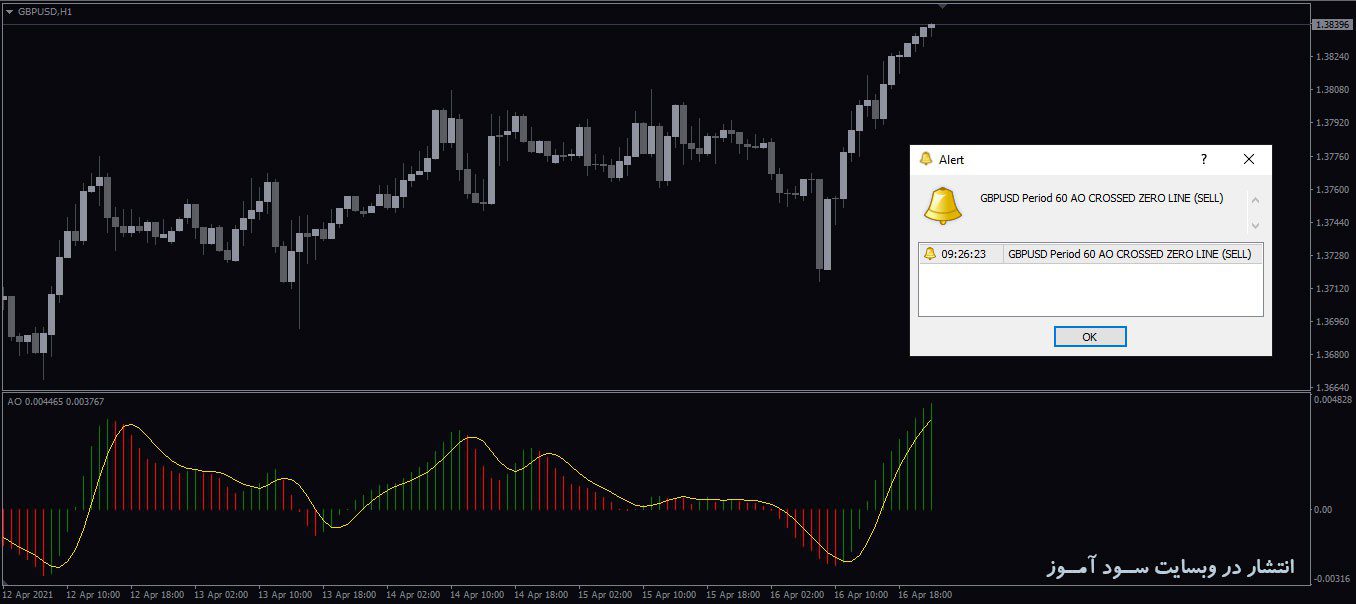Close the Alert dialog window
Screen dimensions: 1356x604
coord(1248,159)
